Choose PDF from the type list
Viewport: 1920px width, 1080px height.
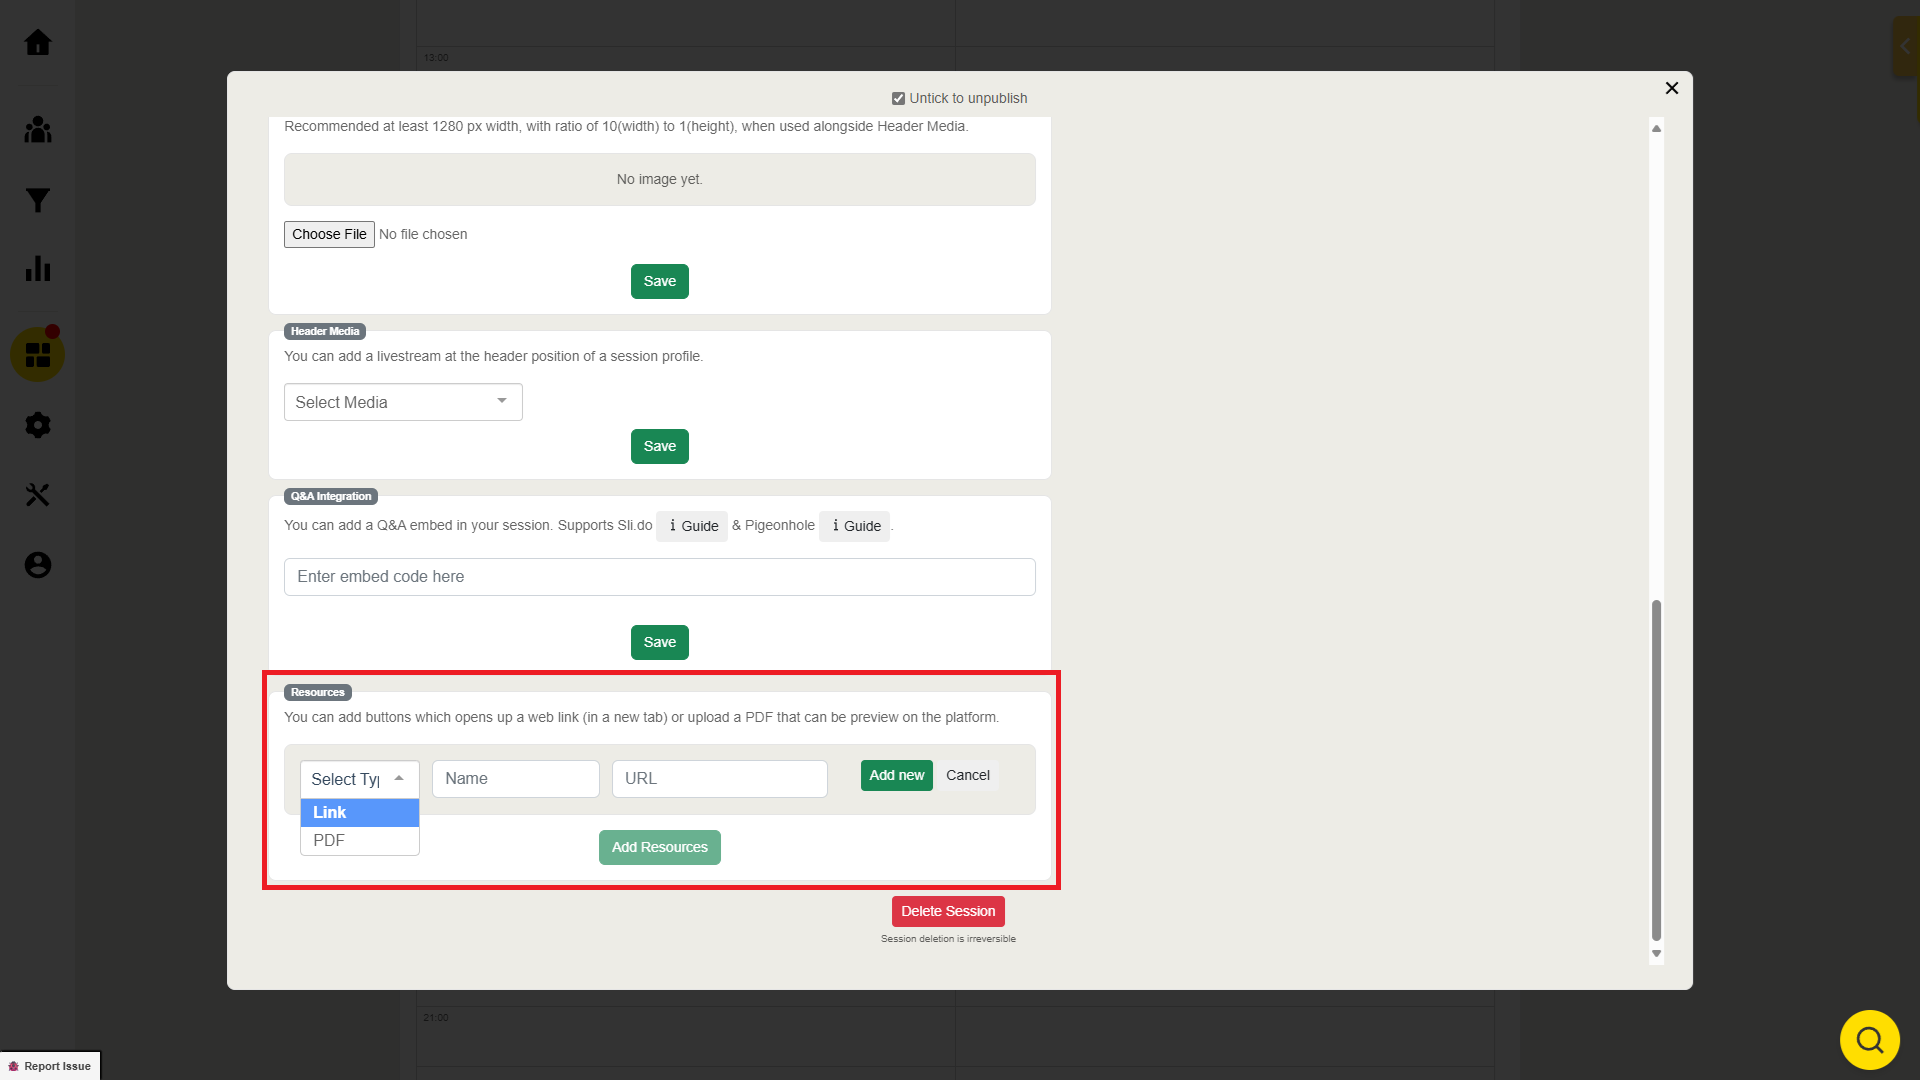(x=359, y=841)
